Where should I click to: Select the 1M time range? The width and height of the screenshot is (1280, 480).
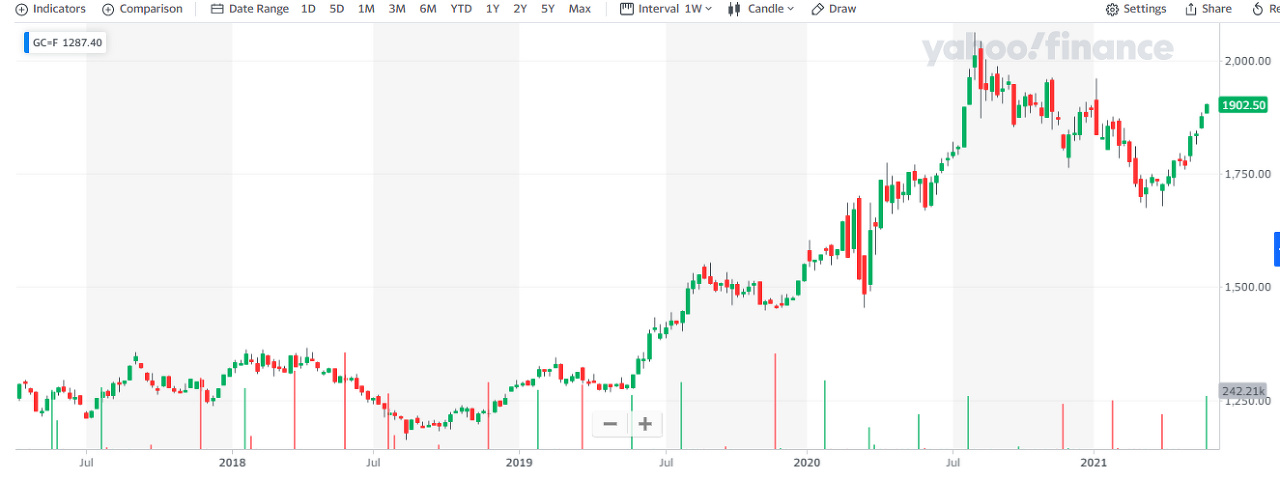366,9
